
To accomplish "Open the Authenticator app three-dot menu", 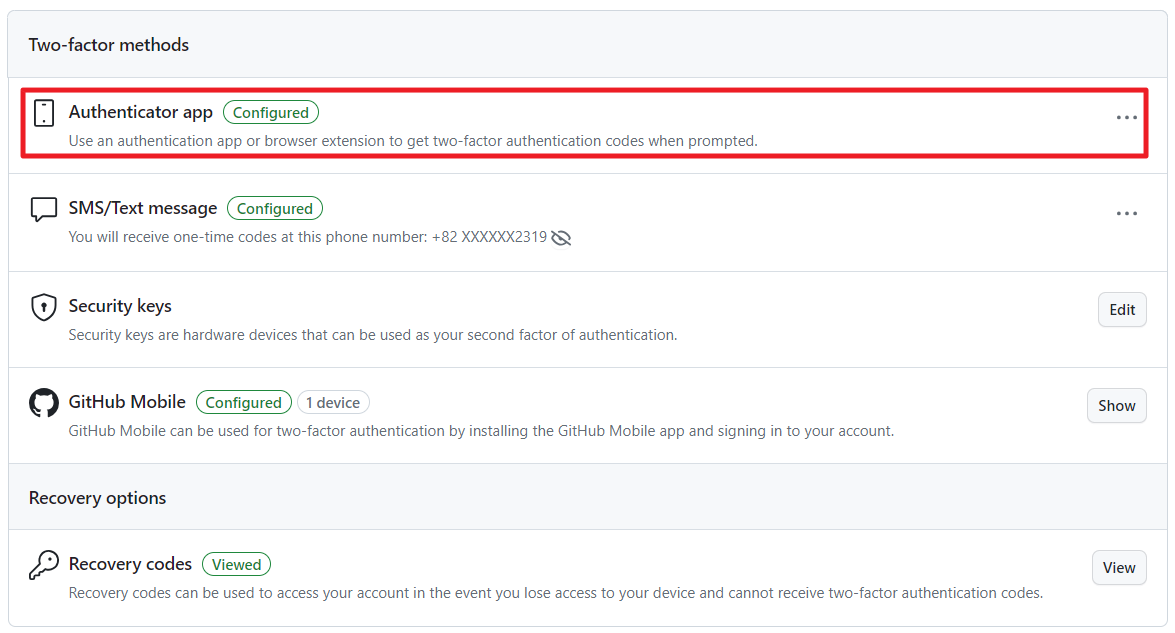I will pyautogui.click(x=1126, y=118).
